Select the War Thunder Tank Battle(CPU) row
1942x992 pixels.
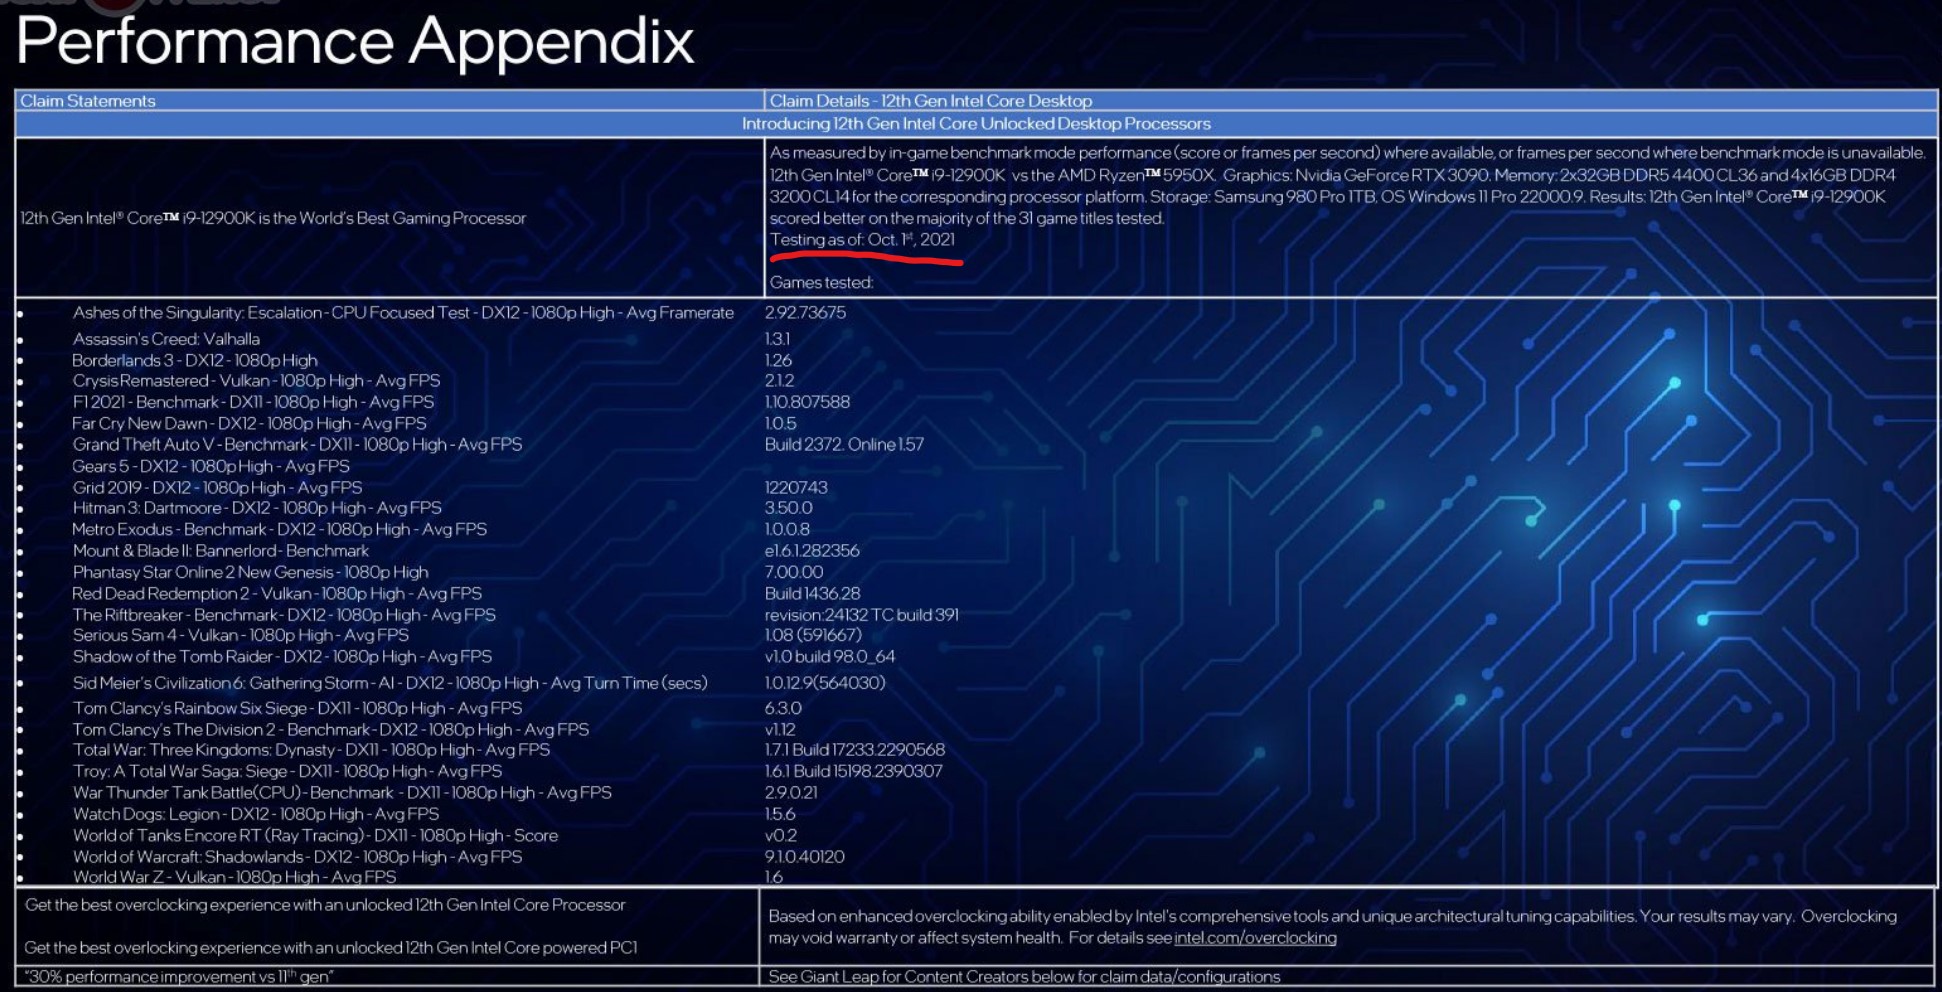342,793
